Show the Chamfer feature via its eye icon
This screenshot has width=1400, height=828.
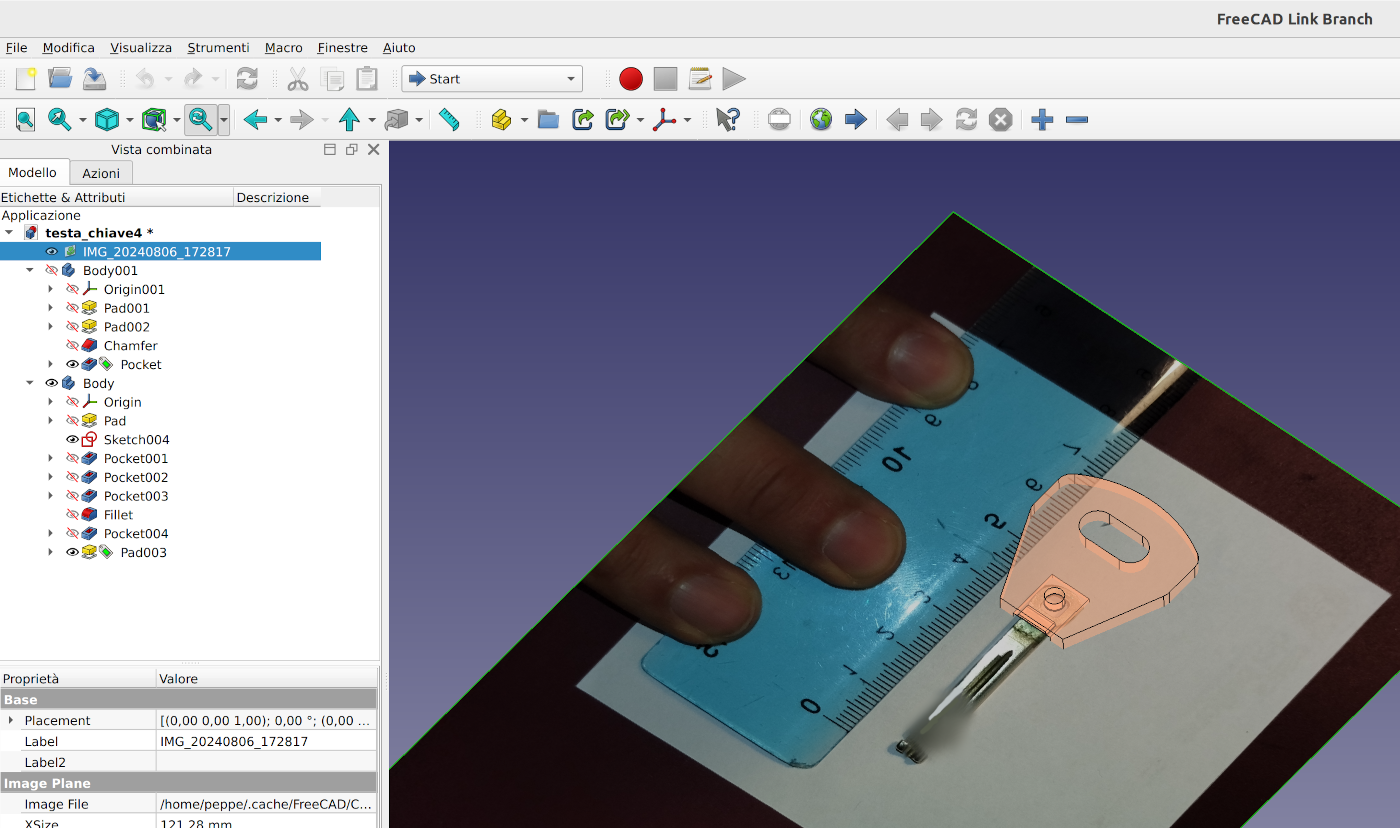(72, 346)
